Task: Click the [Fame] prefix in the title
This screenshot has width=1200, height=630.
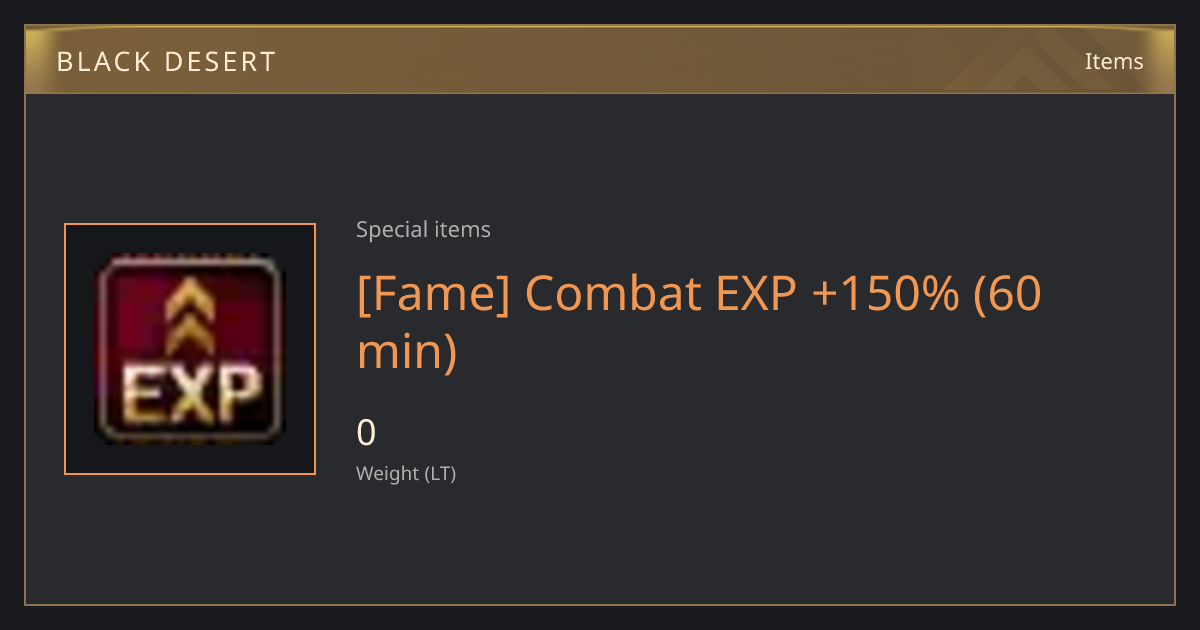Action: (434, 293)
